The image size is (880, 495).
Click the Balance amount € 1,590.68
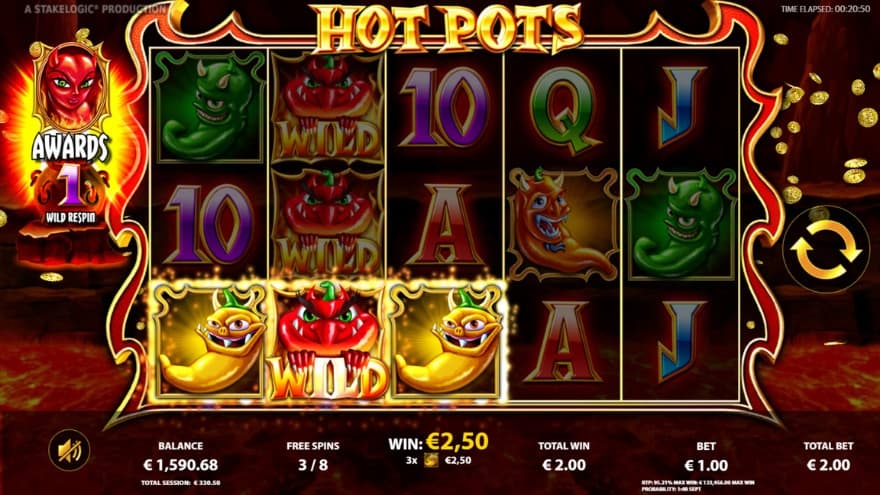pos(181,465)
